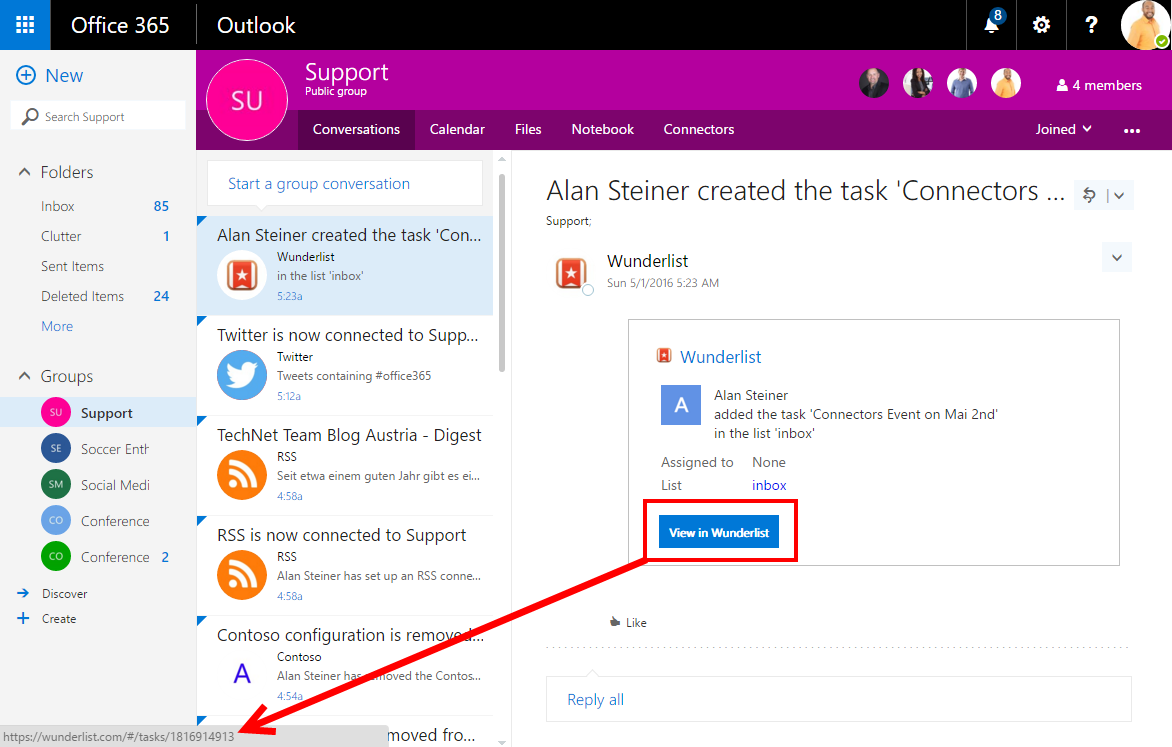
Task: Click the first member photo in header
Action: coord(874,83)
